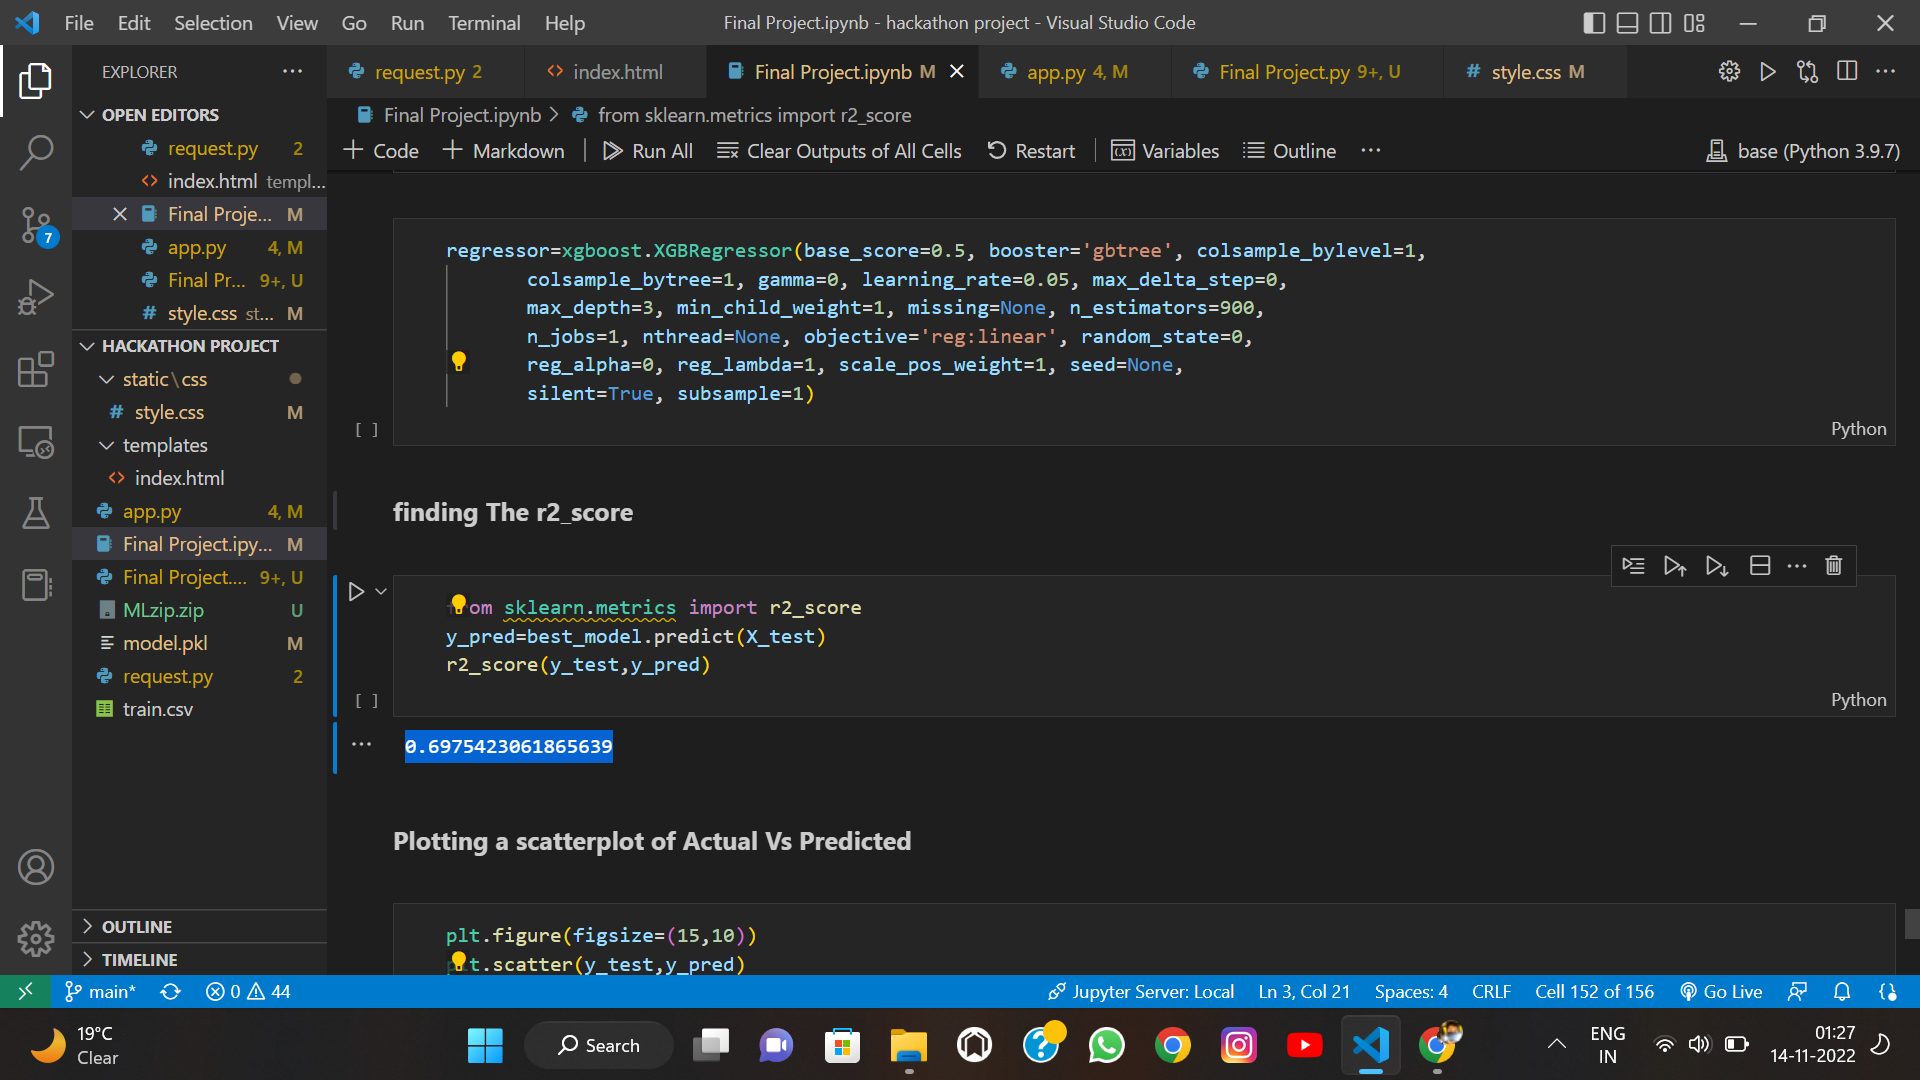Clear Outputs of All Cells
The image size is (1920, 1080).
840,150
